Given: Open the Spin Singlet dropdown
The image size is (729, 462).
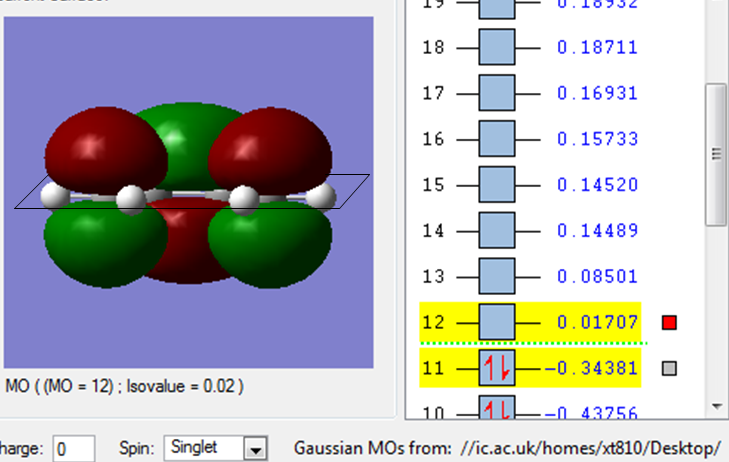Looking at the screenshot, I should [x=256, y=449].
